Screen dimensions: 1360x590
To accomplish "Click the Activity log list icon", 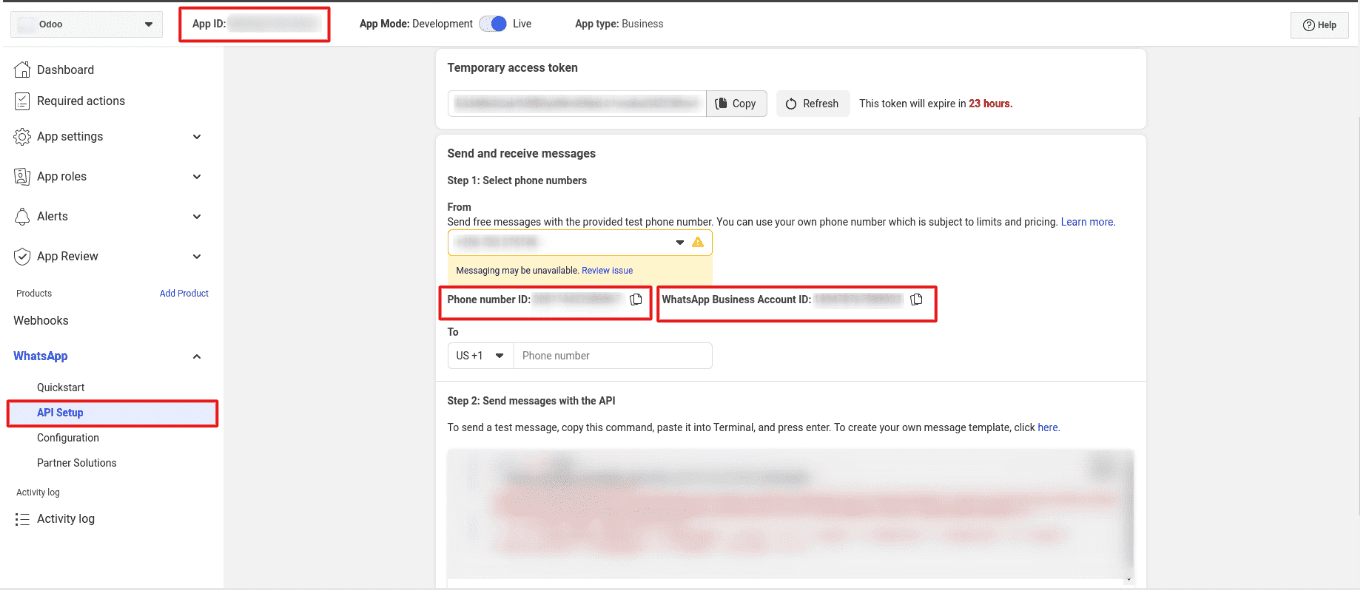I will 22,519.
